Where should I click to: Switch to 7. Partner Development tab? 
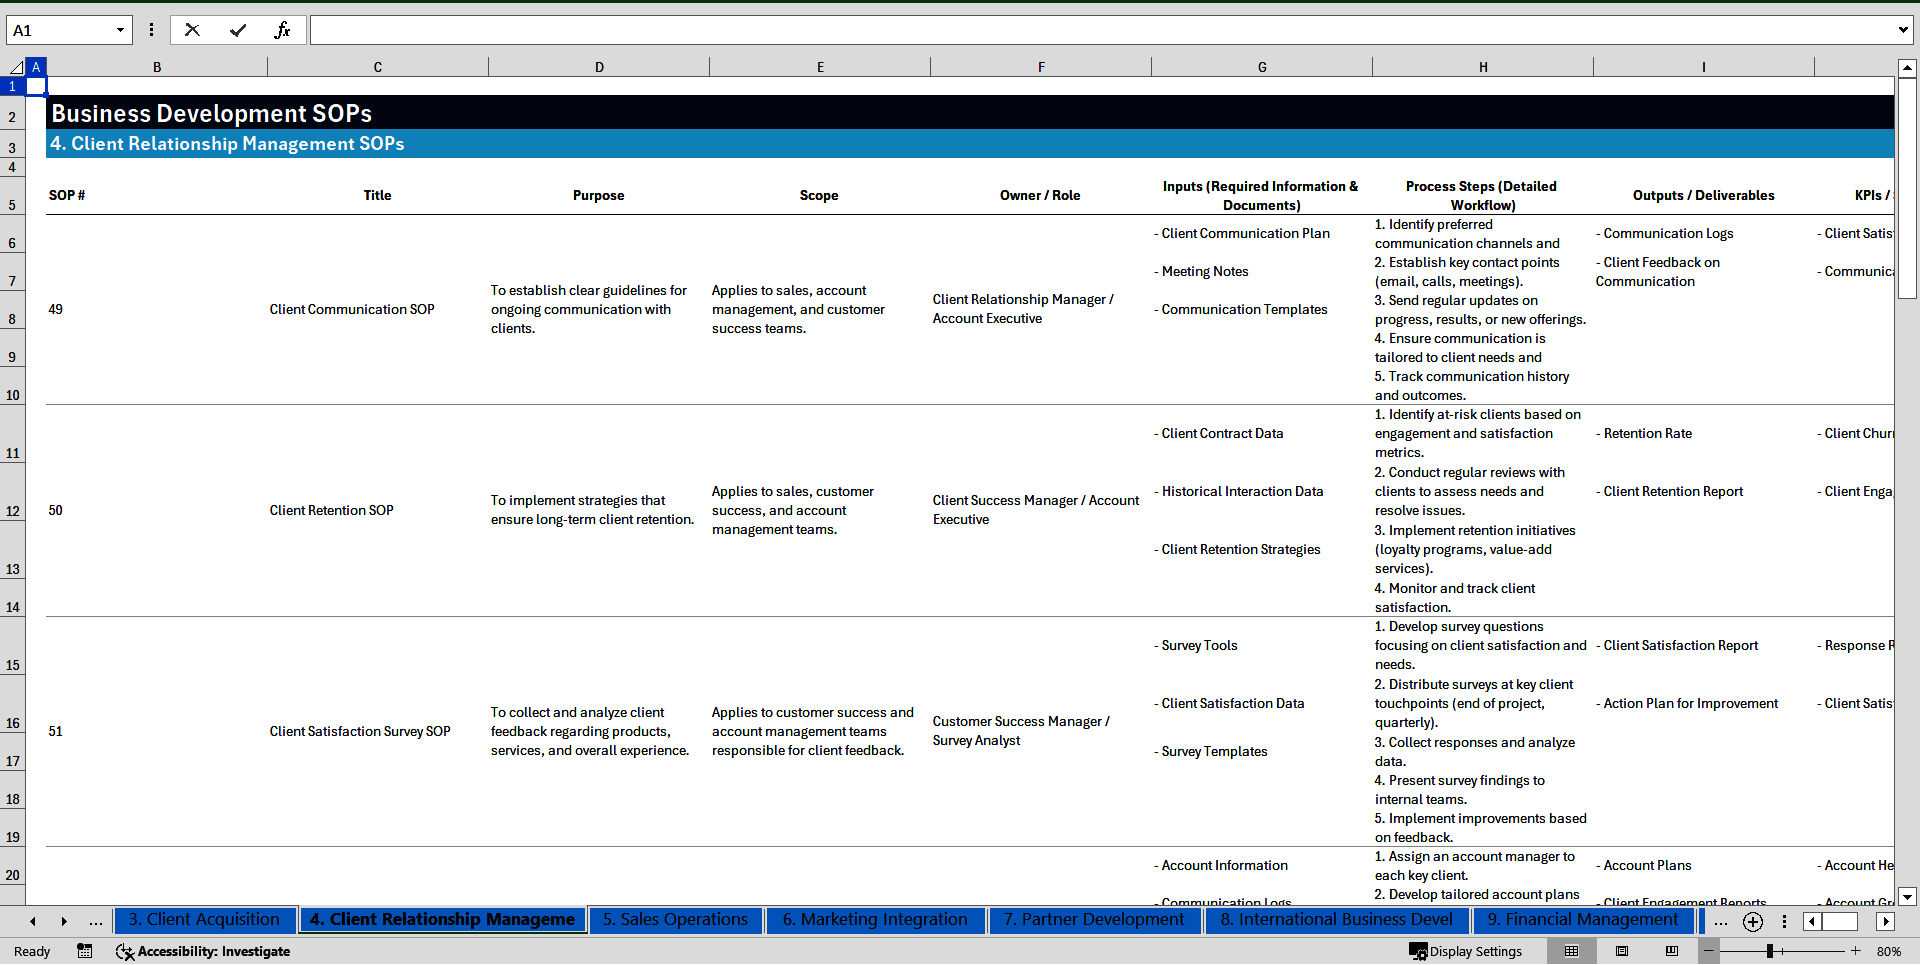coord(1094,920)
